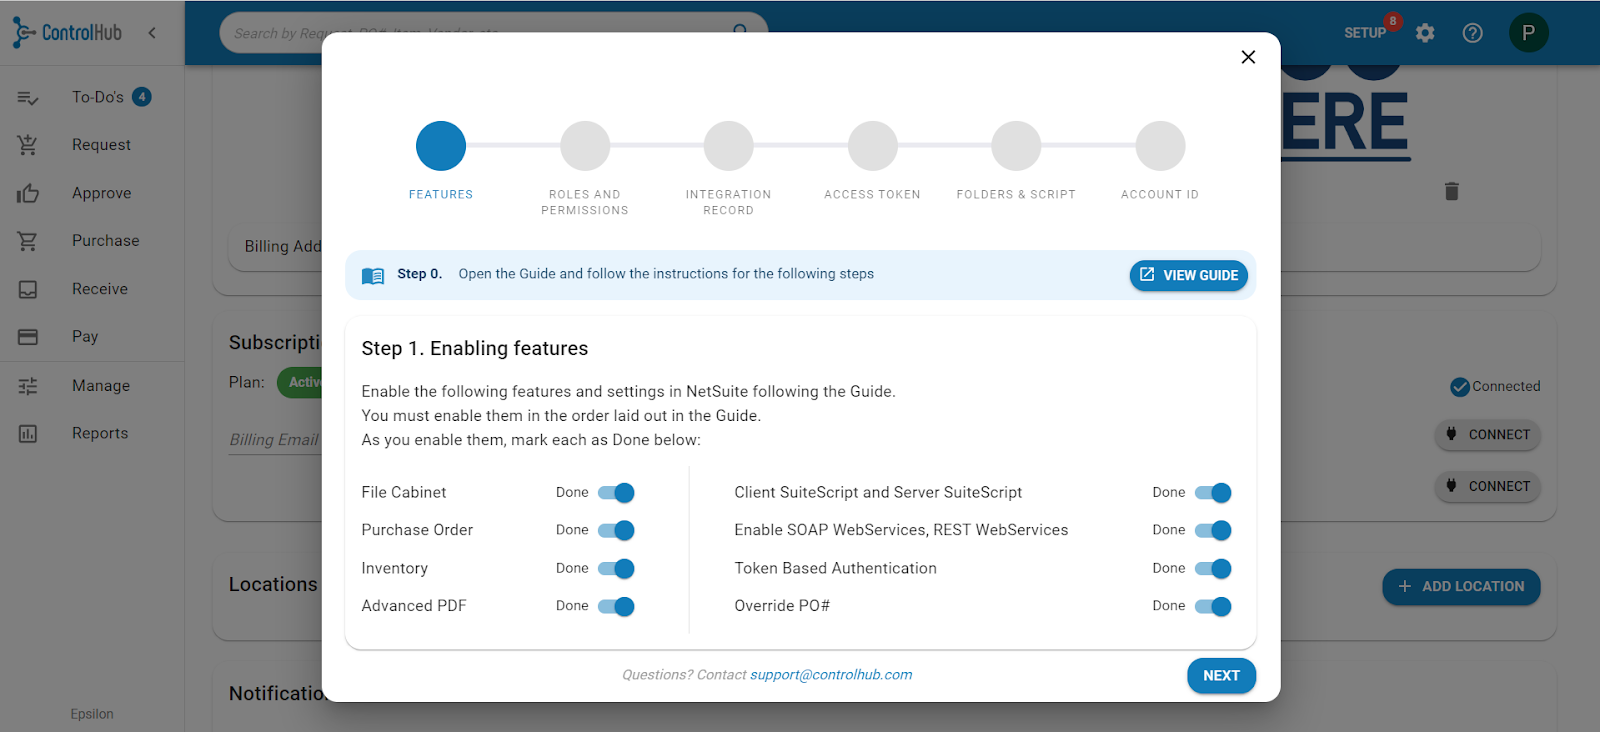Viewport: 1600px width, 732px height.
Task: Click the red notification badge on SETUP
Action: coord(1392,21)
